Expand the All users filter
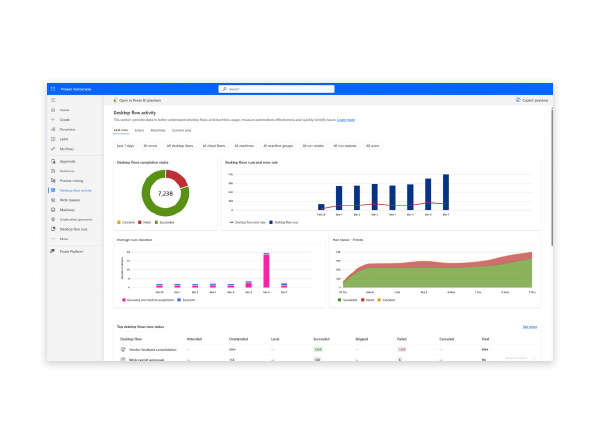This screenshot has width=600, height=445. click(x=372, y=146)
